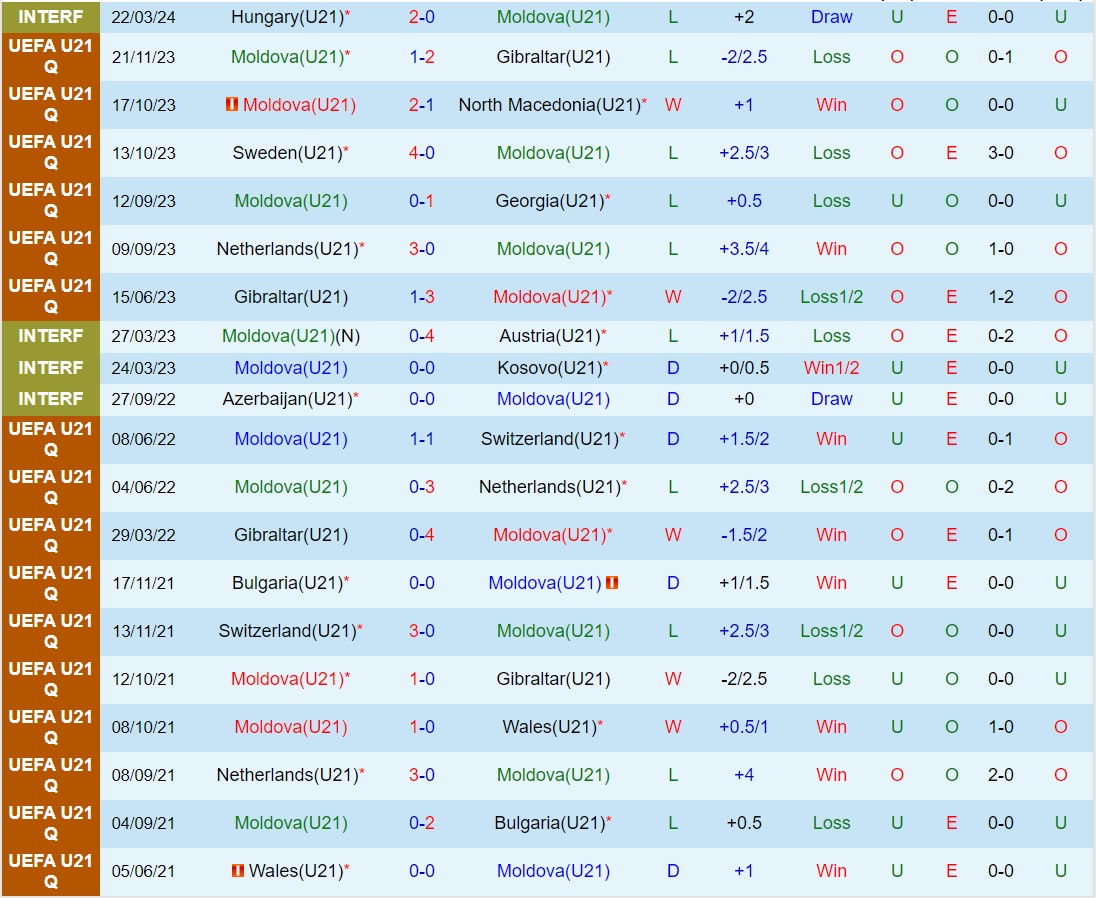Screen dimensions: 1096x898
Task: Open the Azerbaijan(U21) team link
Action: pyautogui.click(x=287, y=399)
